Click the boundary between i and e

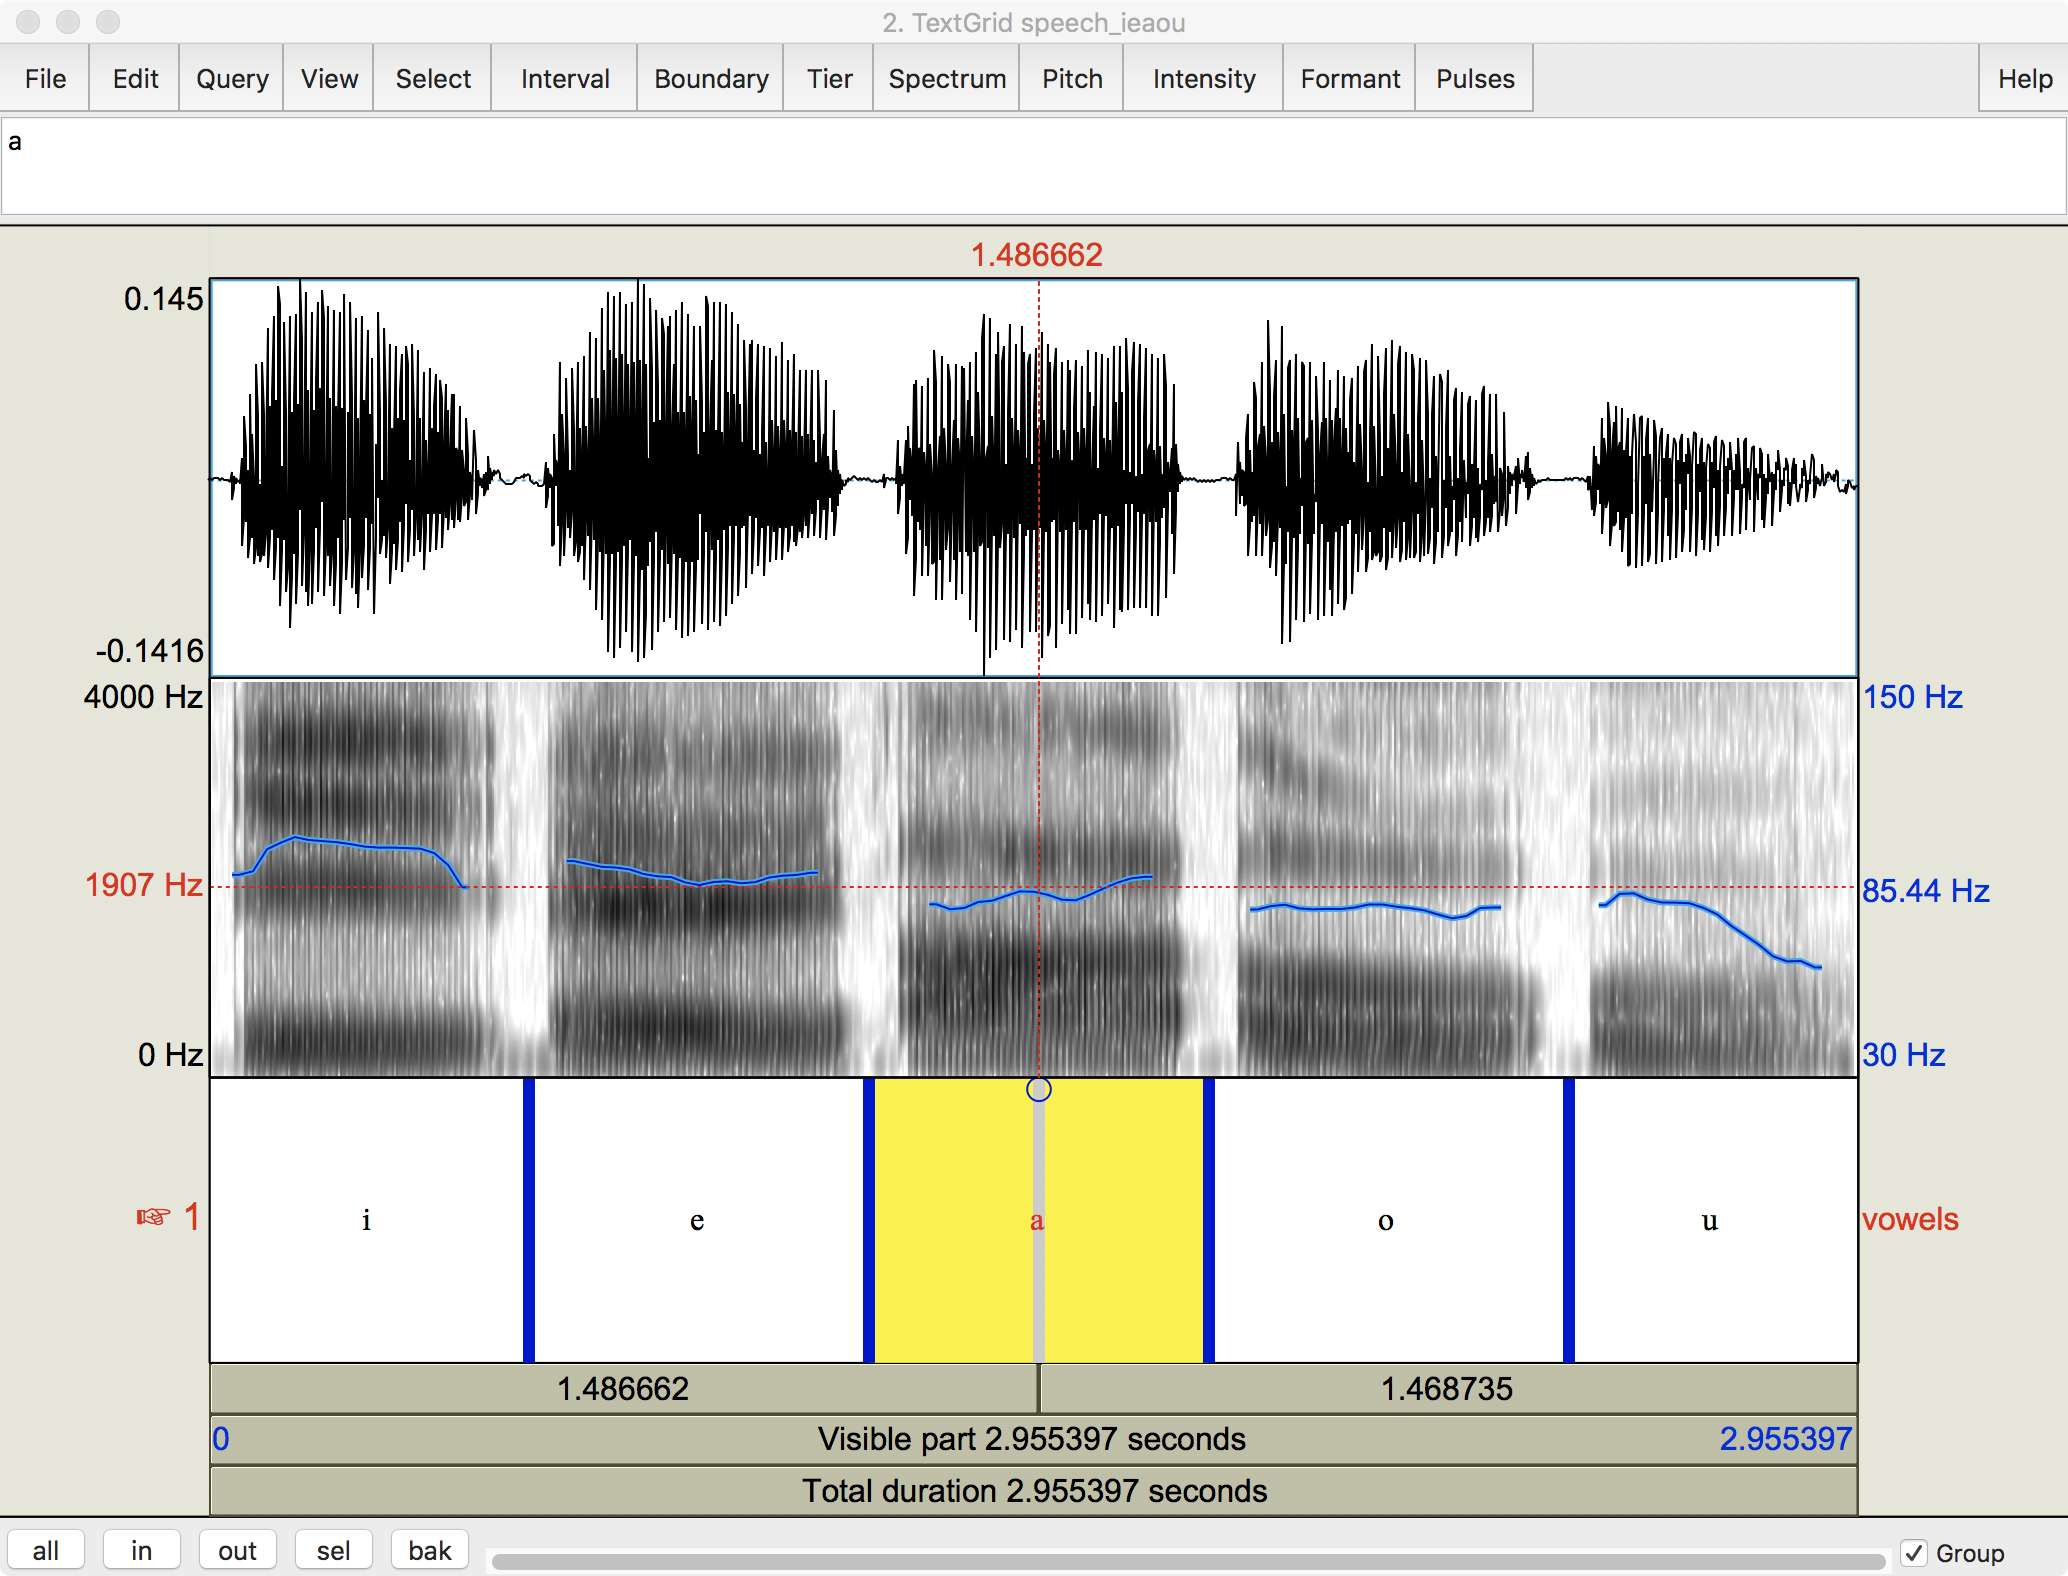click(x=529, y=1220)
